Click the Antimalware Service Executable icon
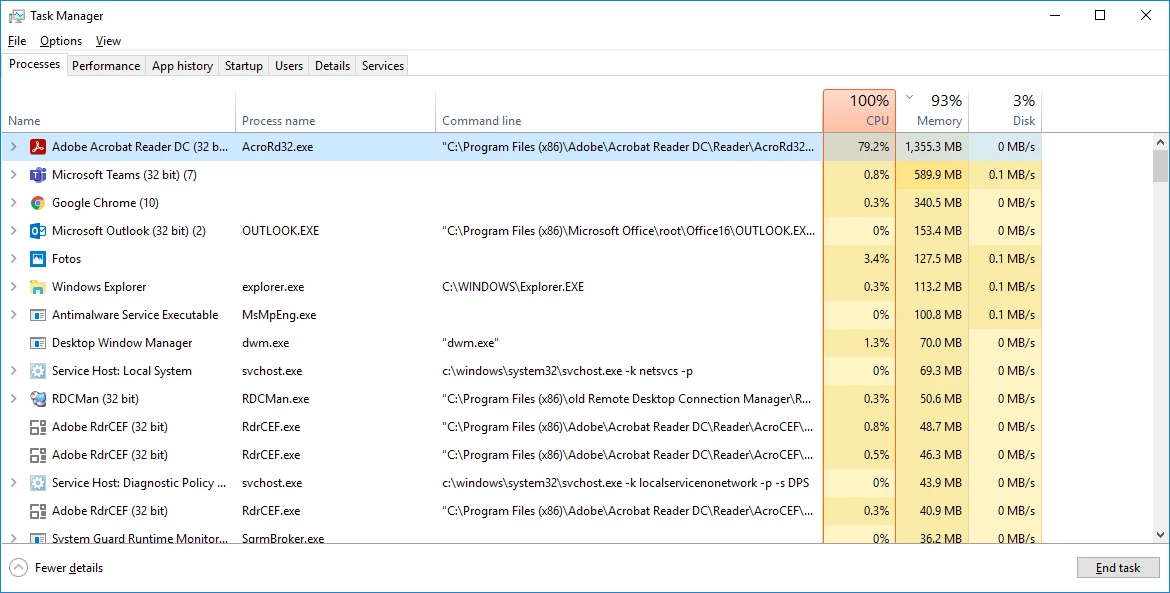 point(37,315)
